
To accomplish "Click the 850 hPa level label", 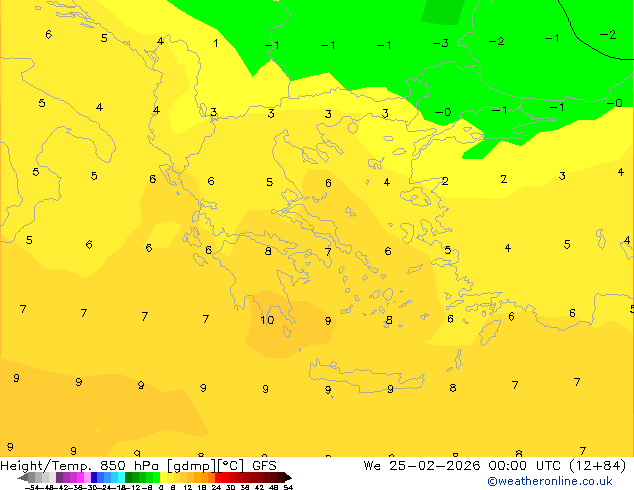I will (129, 466).
